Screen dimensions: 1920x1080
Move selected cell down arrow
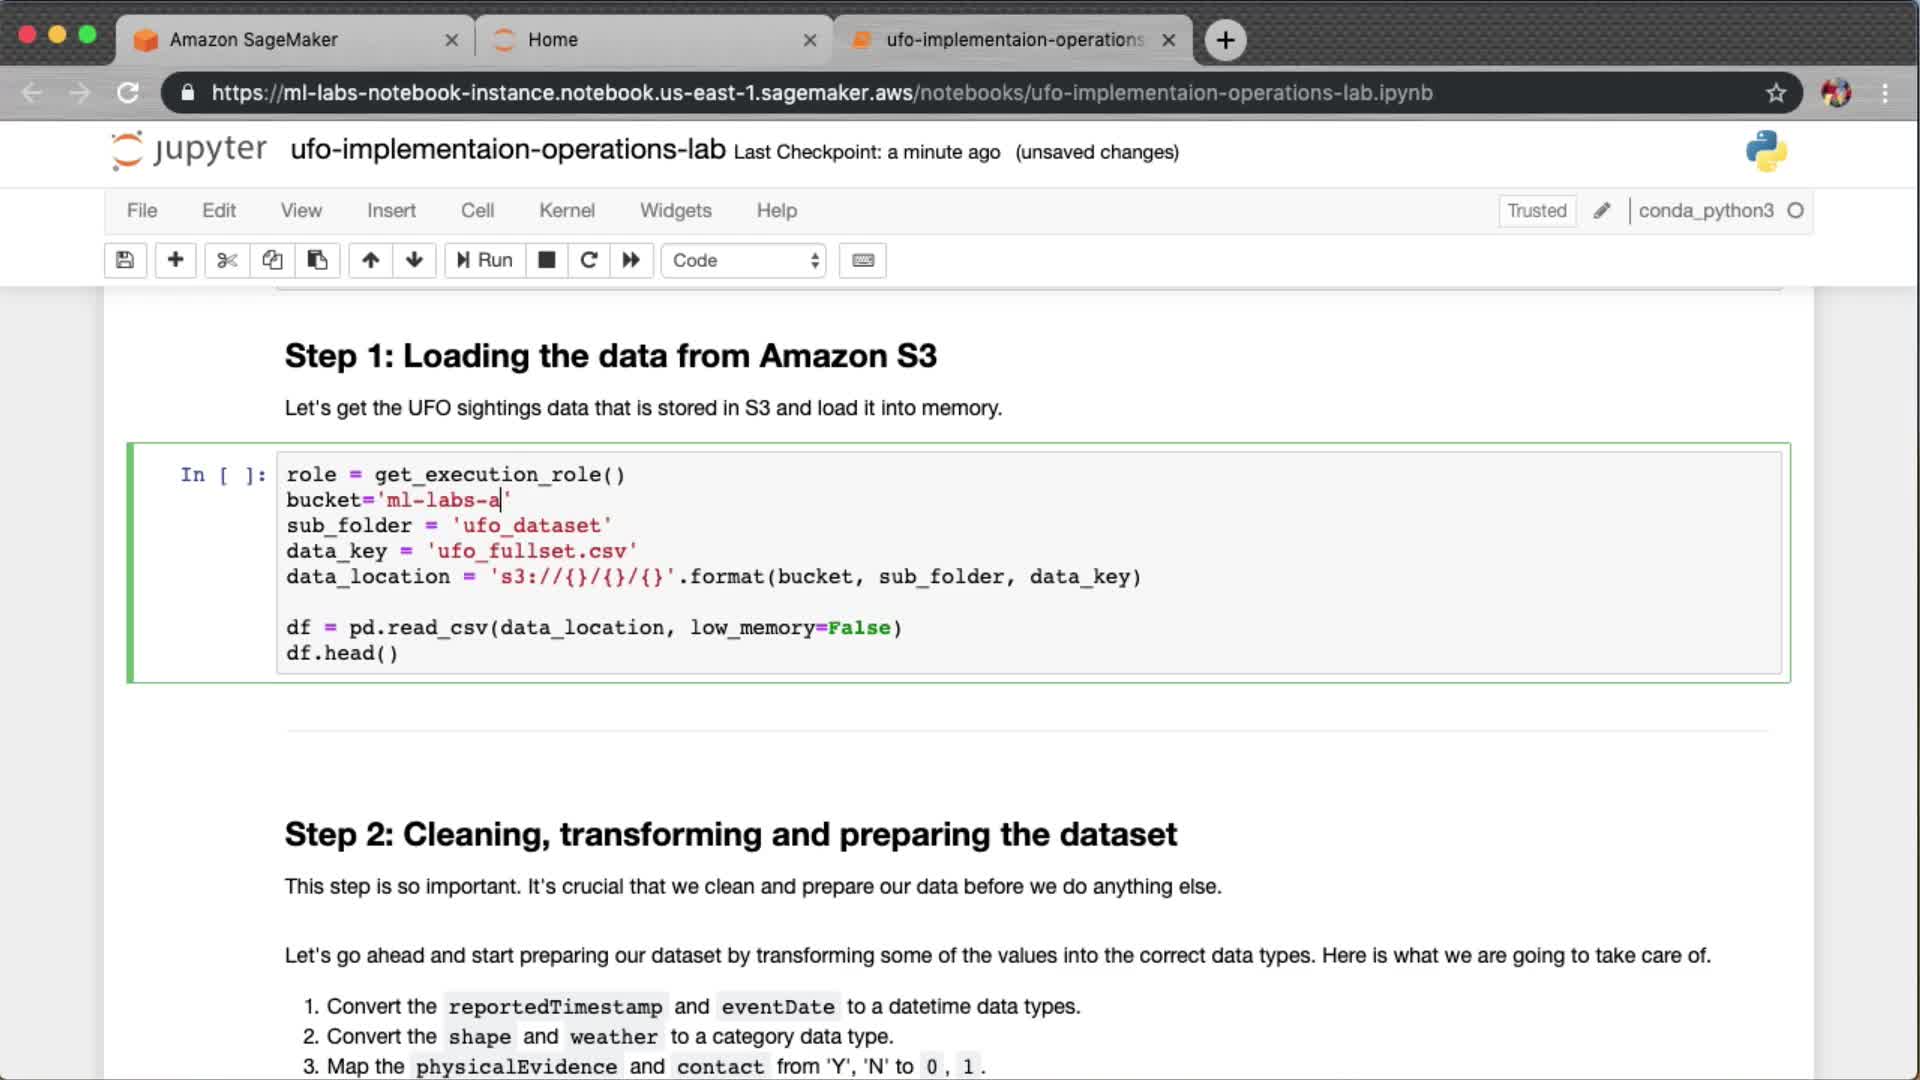point(414,260)
